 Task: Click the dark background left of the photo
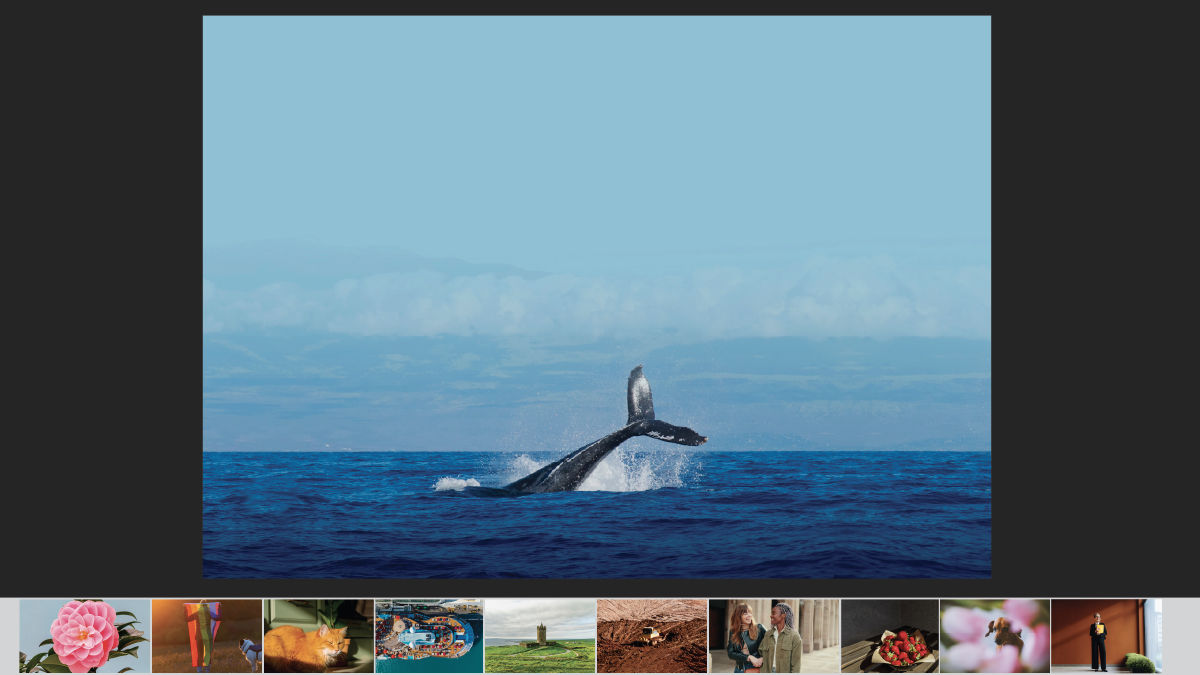click(x=101, y=298)
